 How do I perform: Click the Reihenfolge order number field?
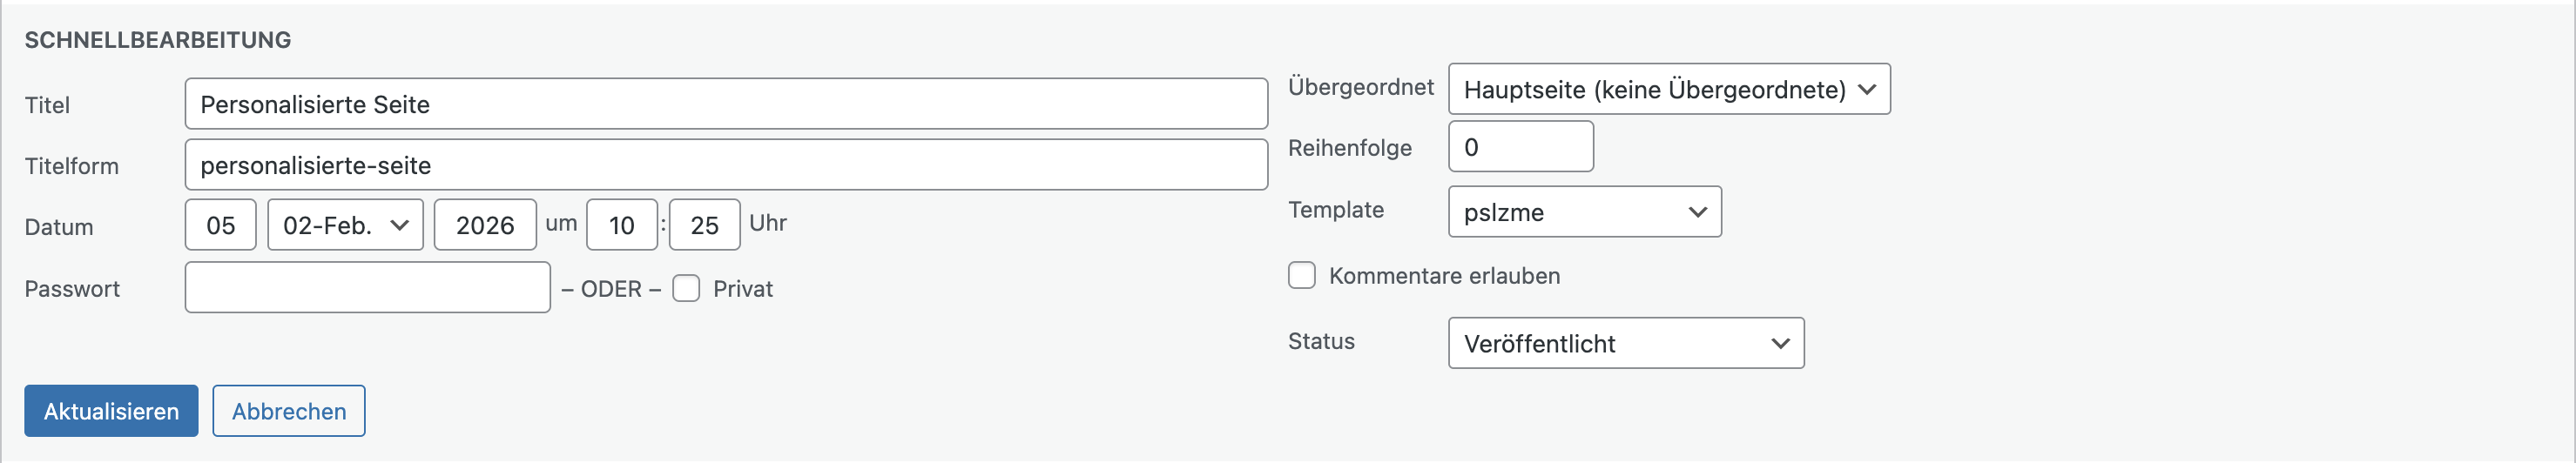pos(1520,147)
